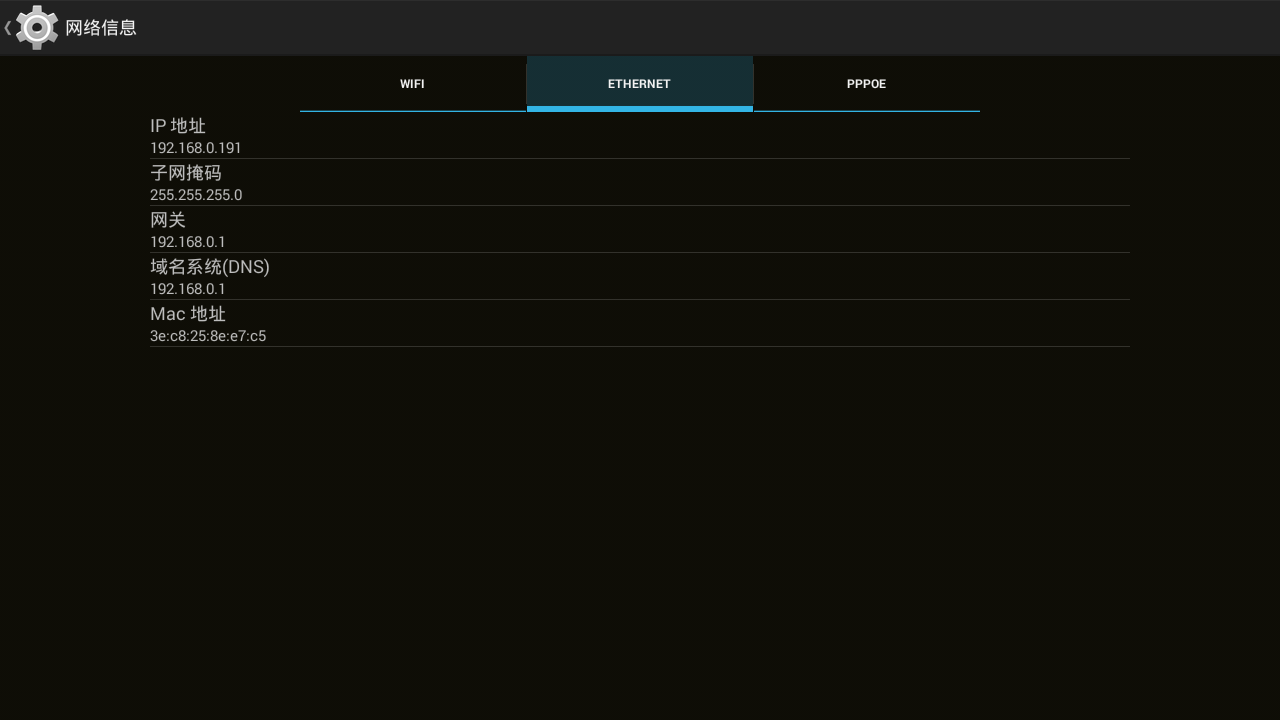Select the ETHERNET tab
Image resolution: width=1280 pixels, height=720 pixels.
[639, 84]
